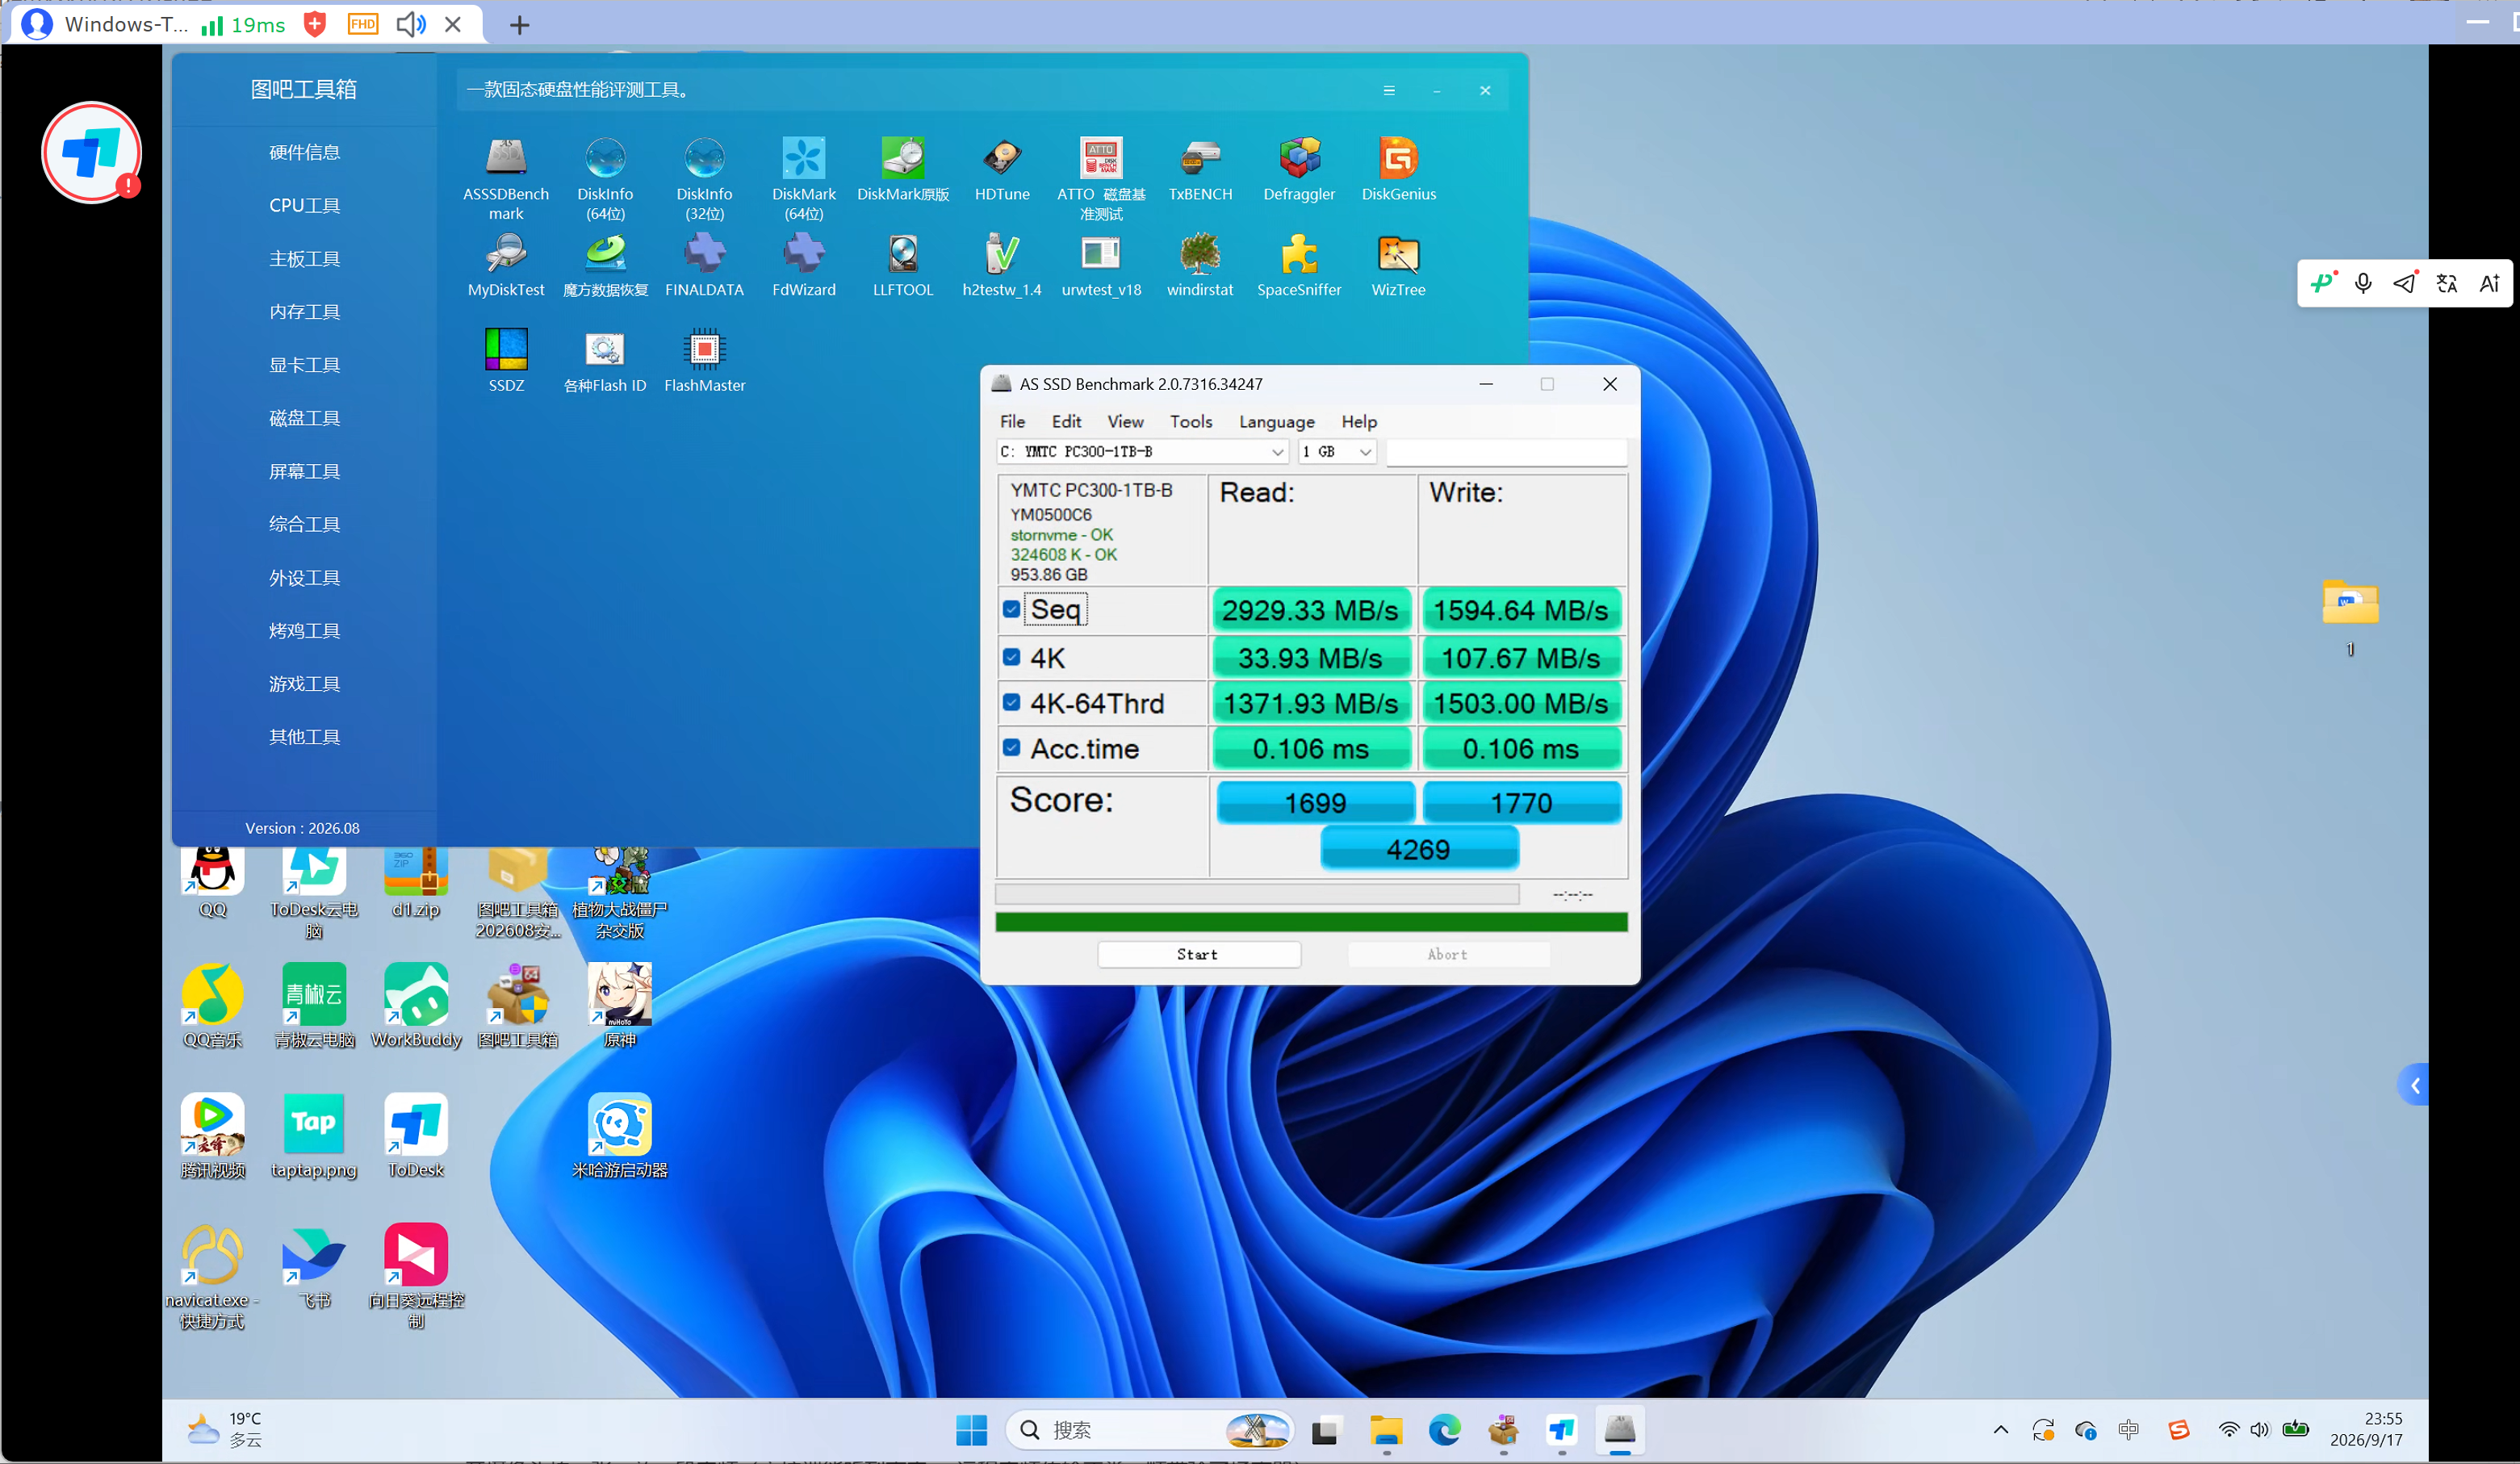This screenshot has height=1464, width=2520.
Task: Click the Windows Start button on taskbar
Action: tap(971, 1430)
